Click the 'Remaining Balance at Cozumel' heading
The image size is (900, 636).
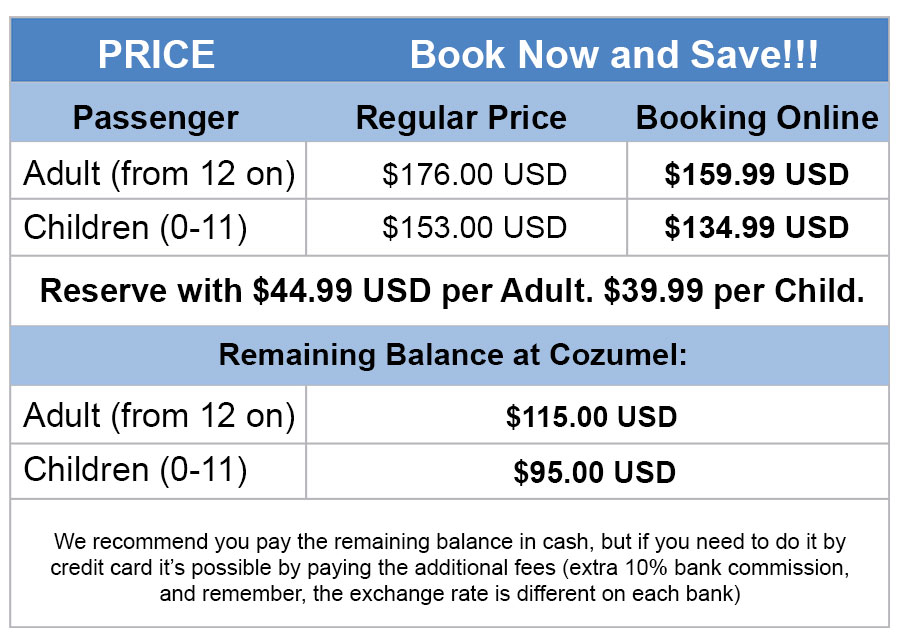453,355
